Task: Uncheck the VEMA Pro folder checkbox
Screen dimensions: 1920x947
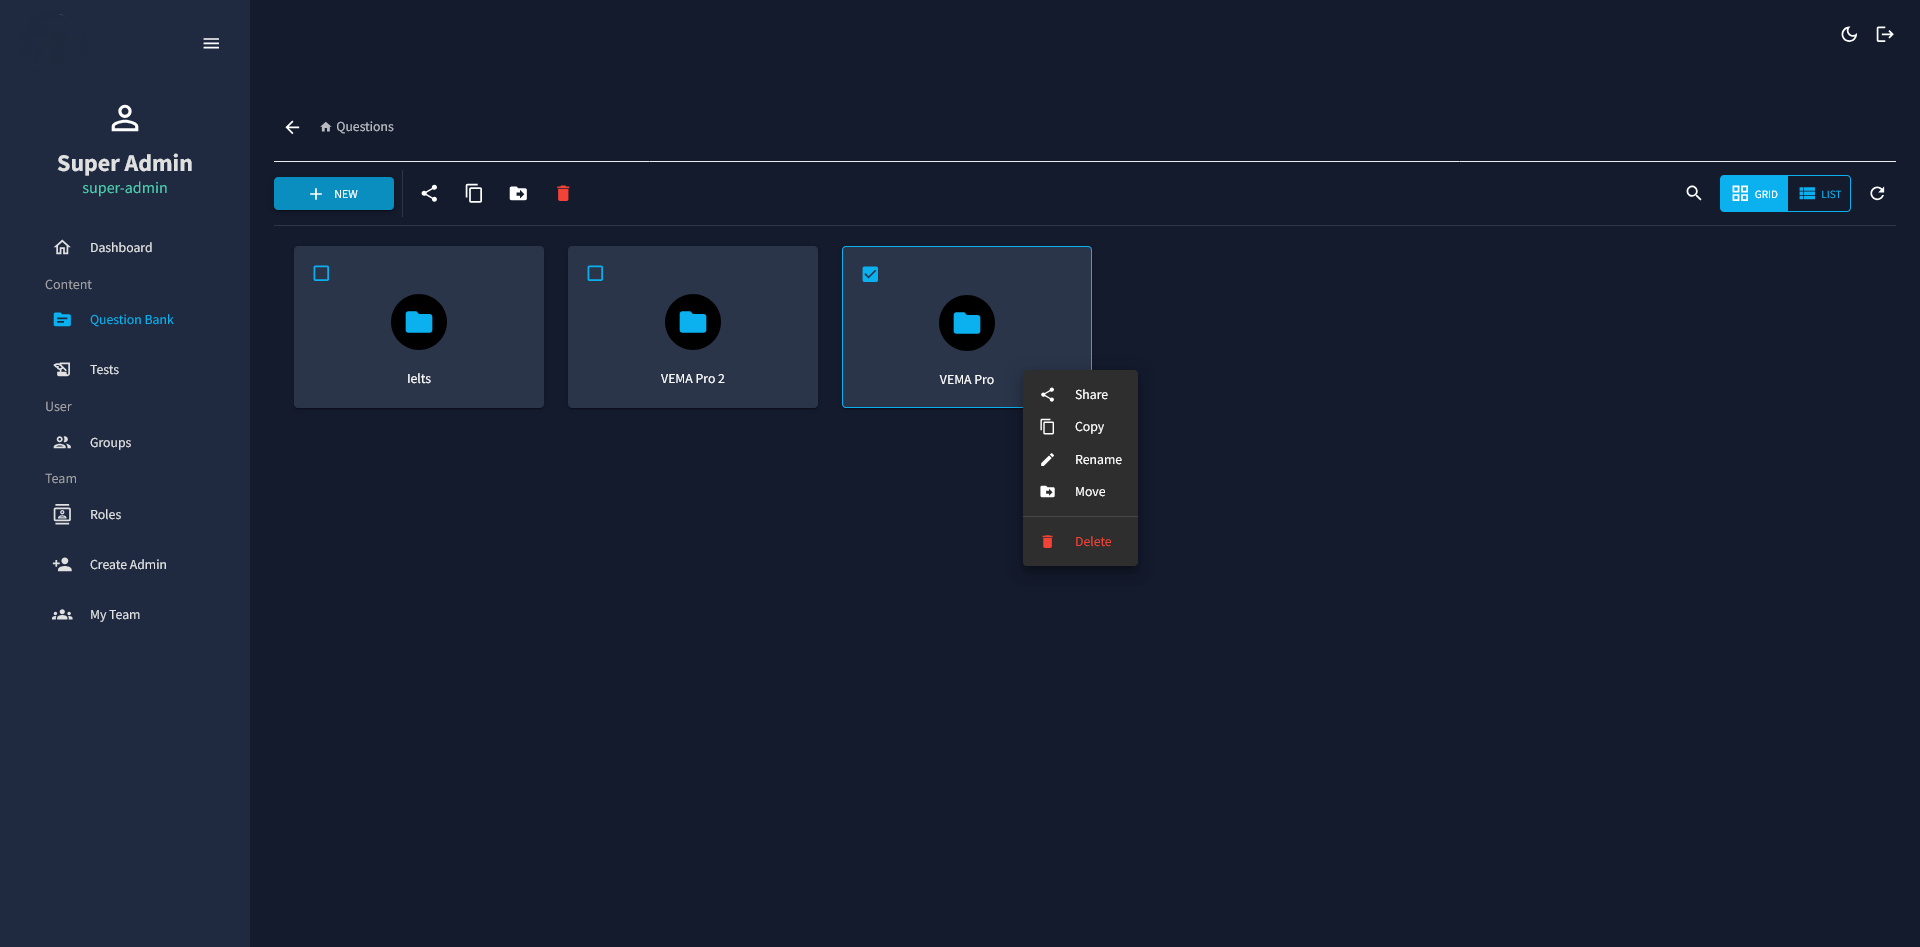Action: 870,273
